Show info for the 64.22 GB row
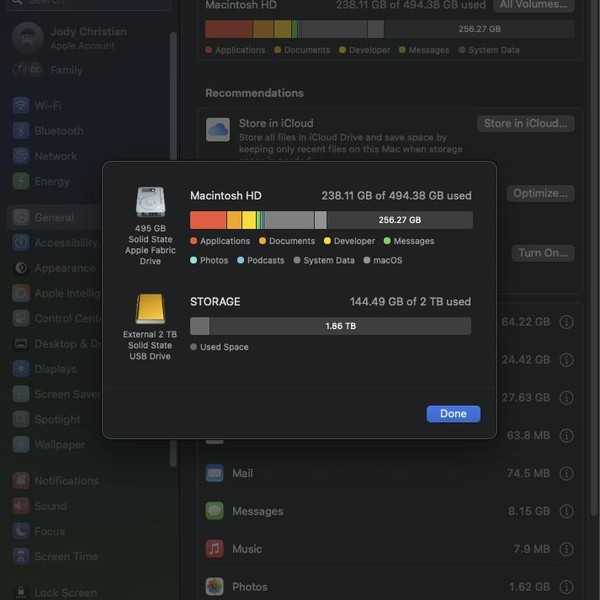 [566, 322]
